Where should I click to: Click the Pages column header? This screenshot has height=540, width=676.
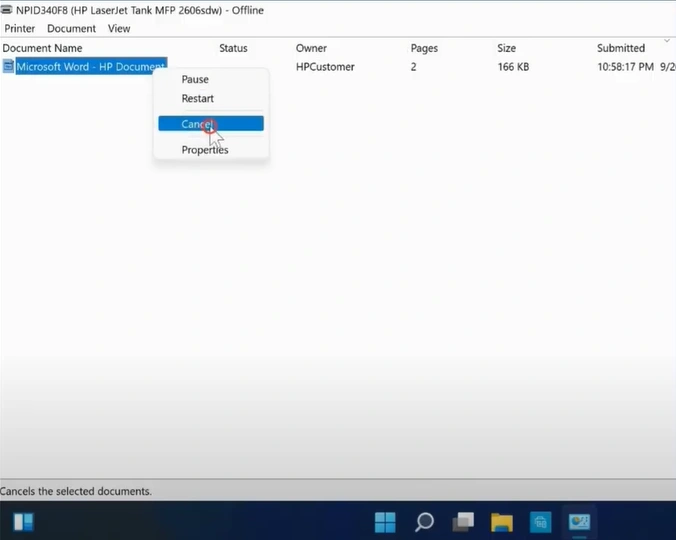pyautogui.click(x=425, y=48)
